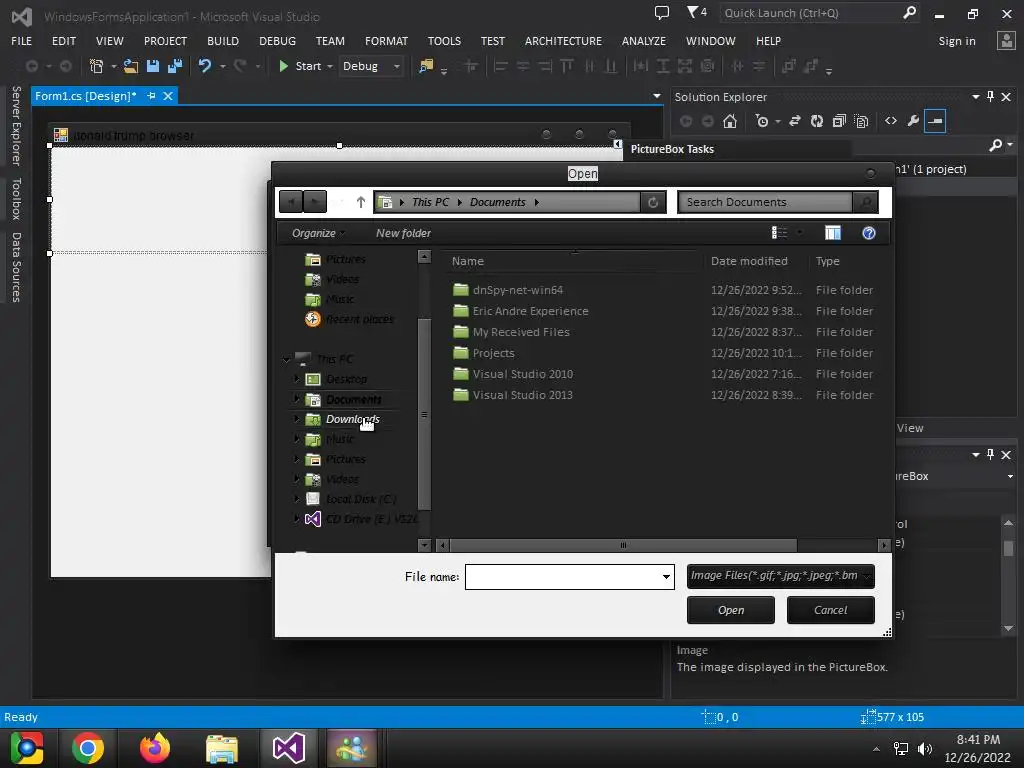Click the Solution Explorer Home icon
This screenshot has width=1024, height=768.
pos(730,121)
